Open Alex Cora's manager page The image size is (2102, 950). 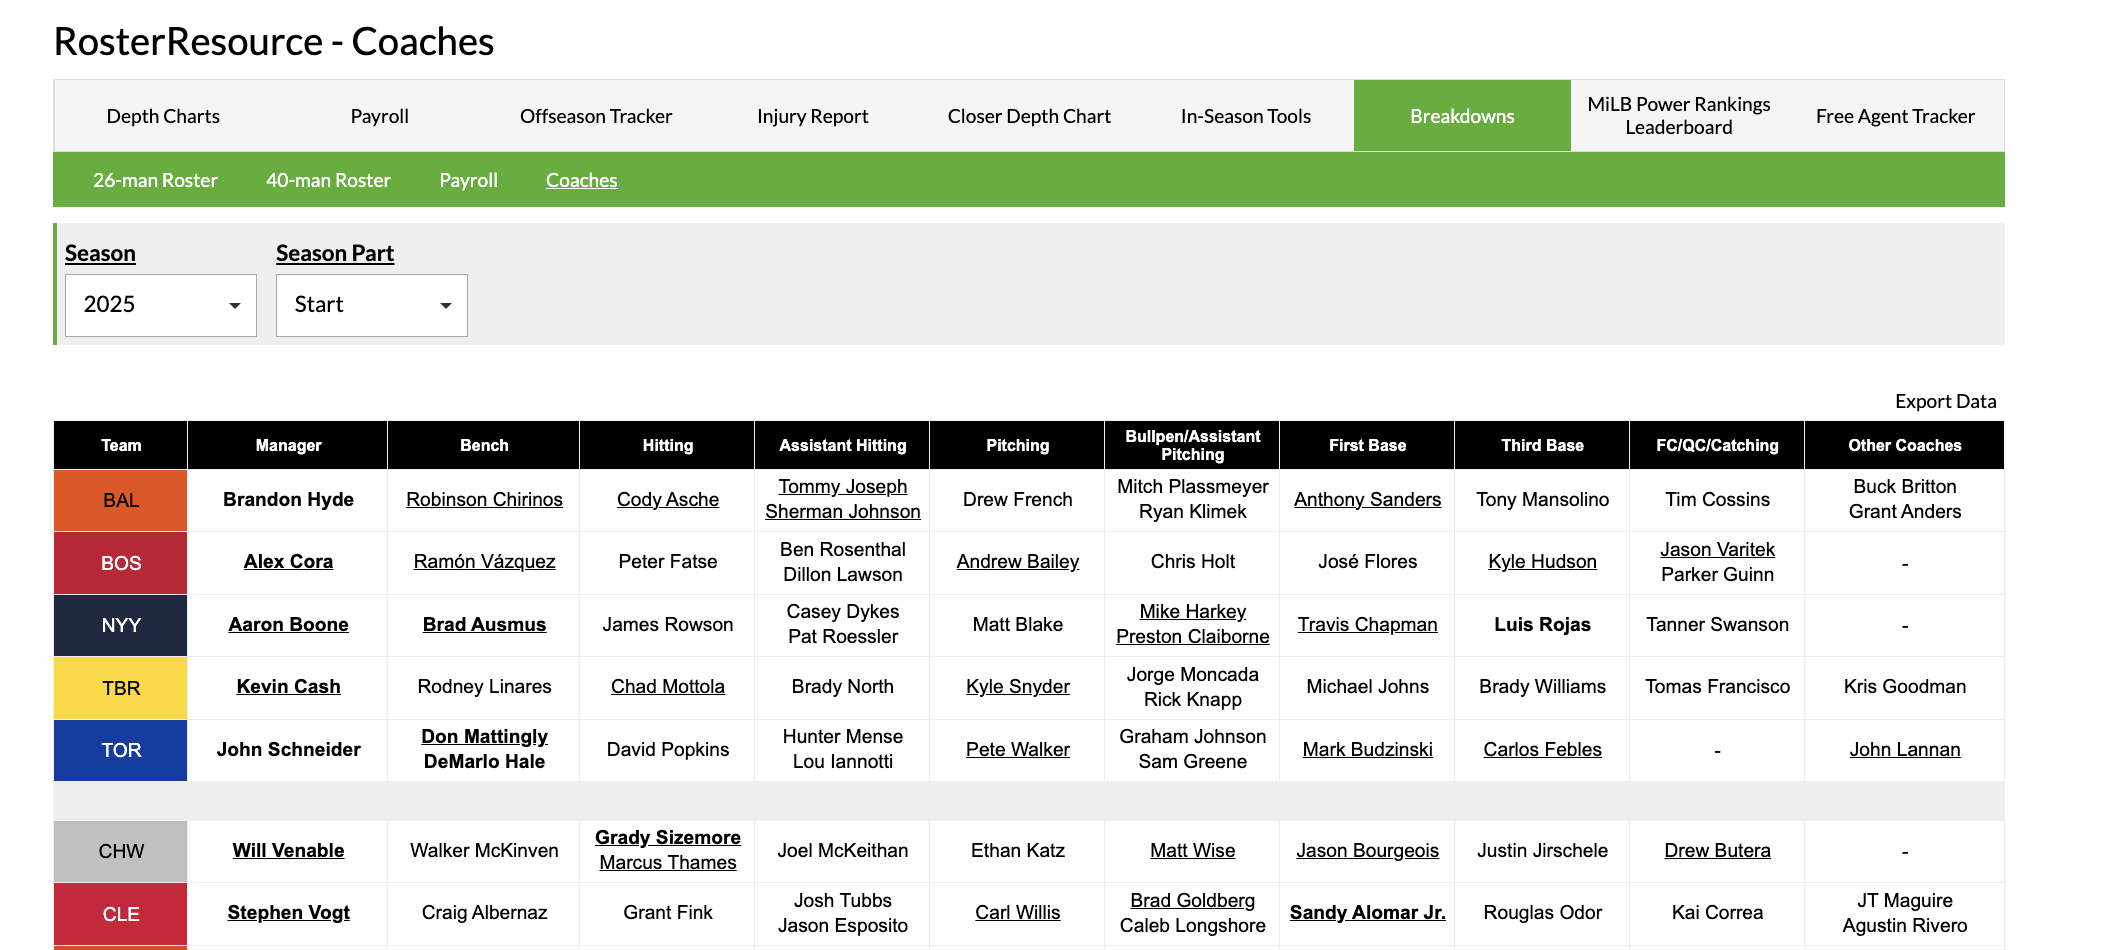click(x=288, y=562)
